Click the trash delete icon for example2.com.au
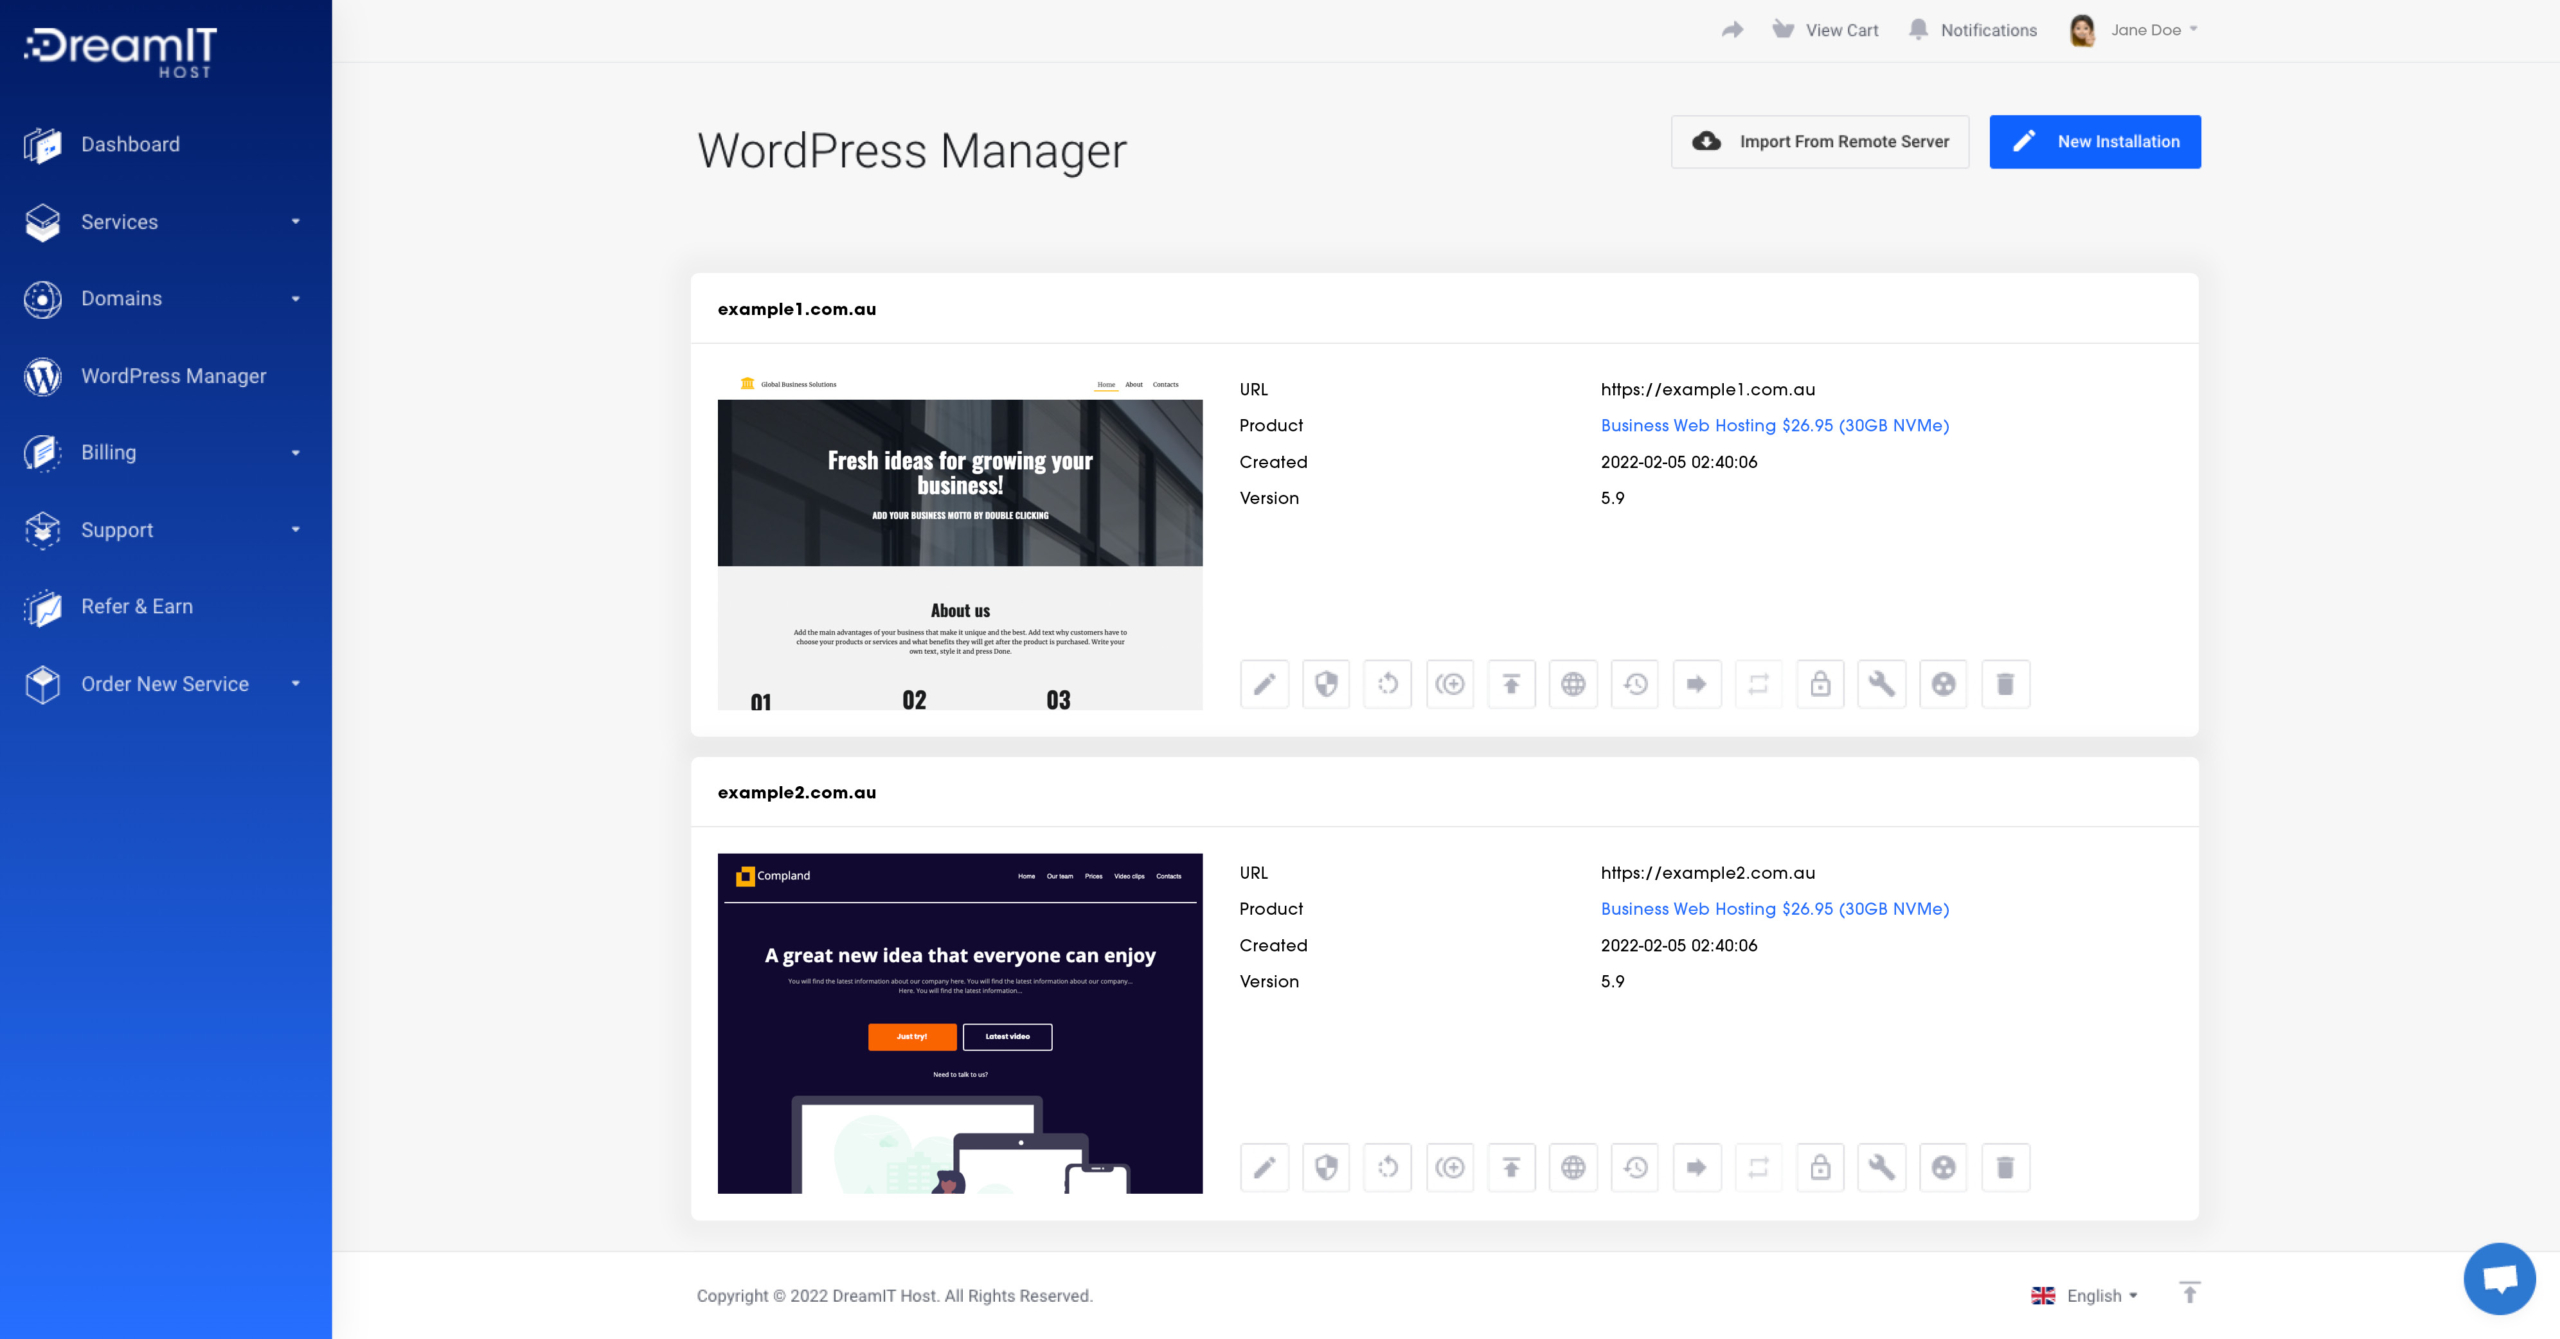 pyautogui.click(x=2005, y=1167)
